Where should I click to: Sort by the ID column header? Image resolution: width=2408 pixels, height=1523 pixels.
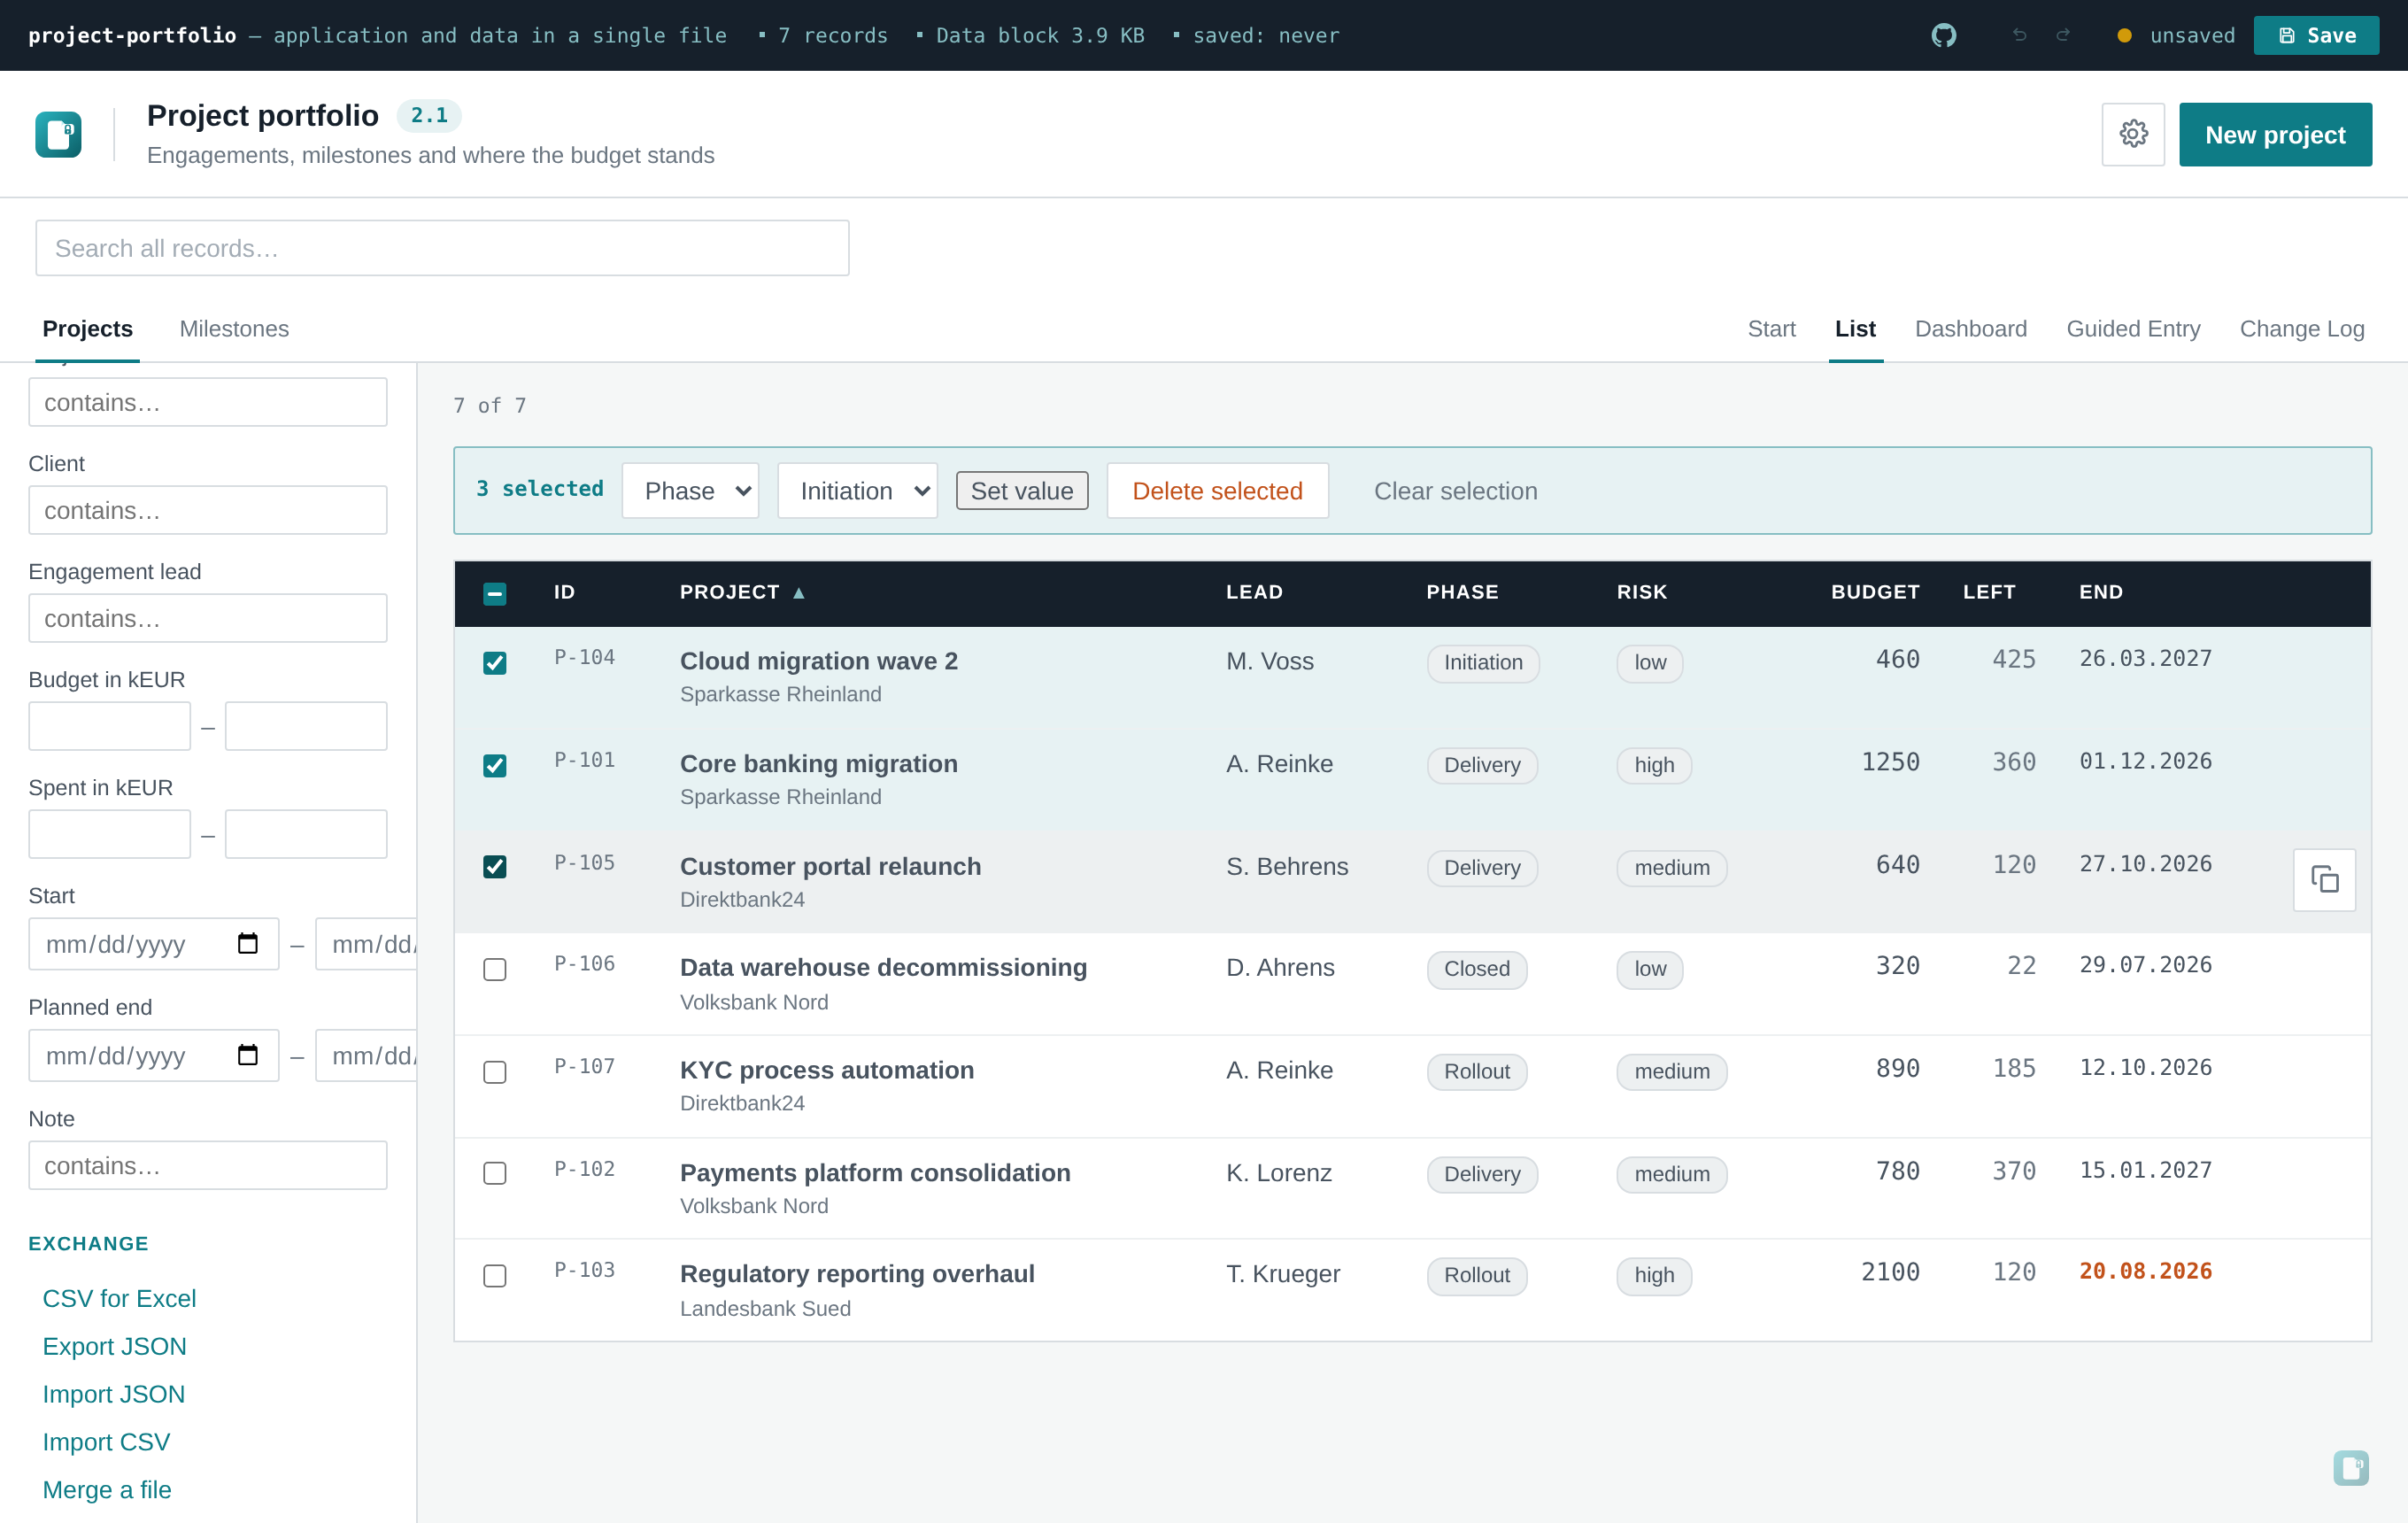[x=564, y=592]
